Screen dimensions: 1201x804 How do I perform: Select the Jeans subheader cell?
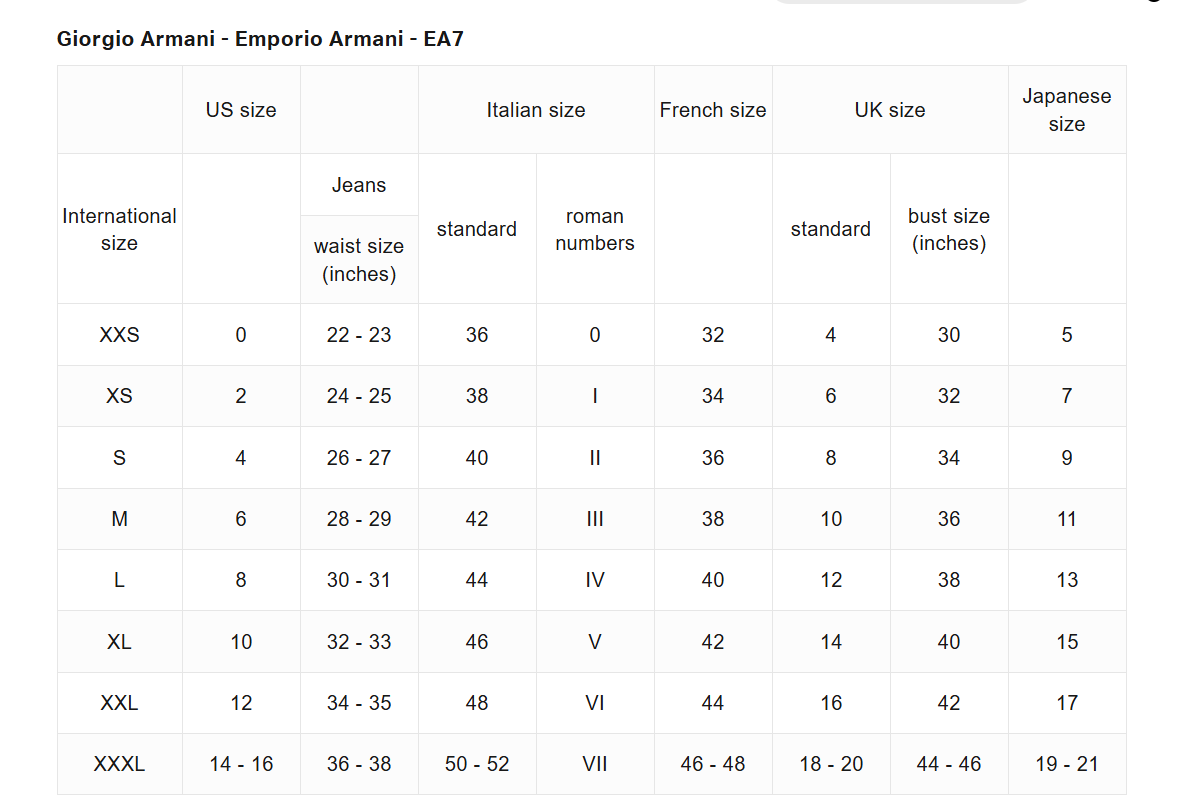(359, 185)
